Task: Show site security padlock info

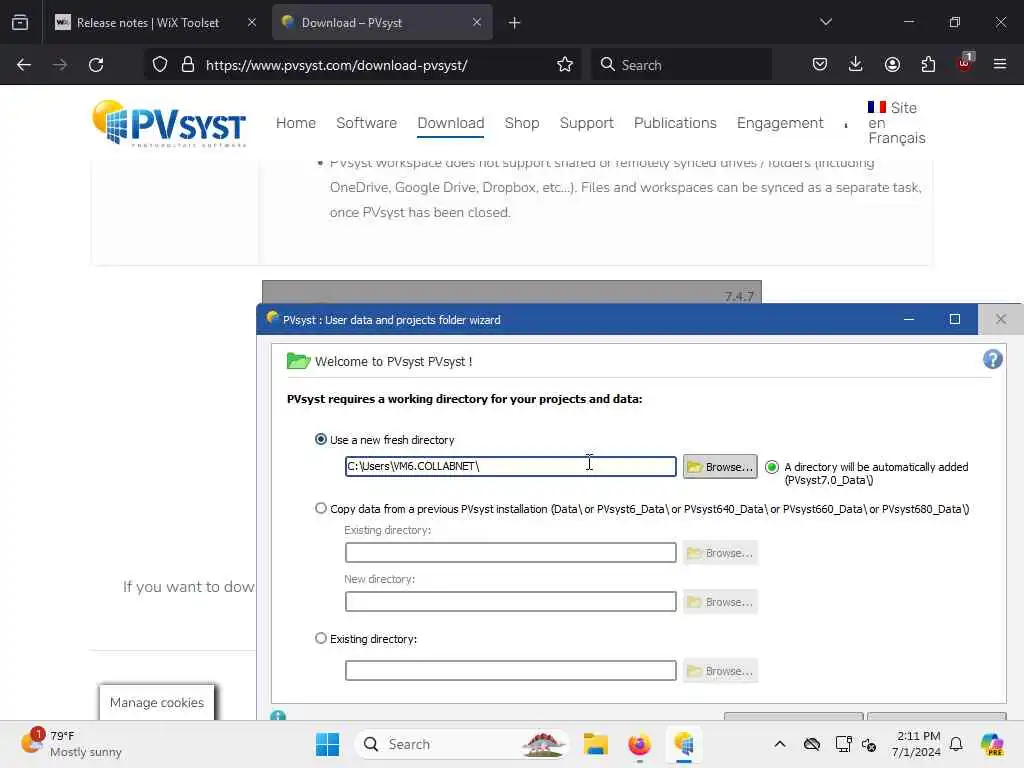Action: [188, 65]
